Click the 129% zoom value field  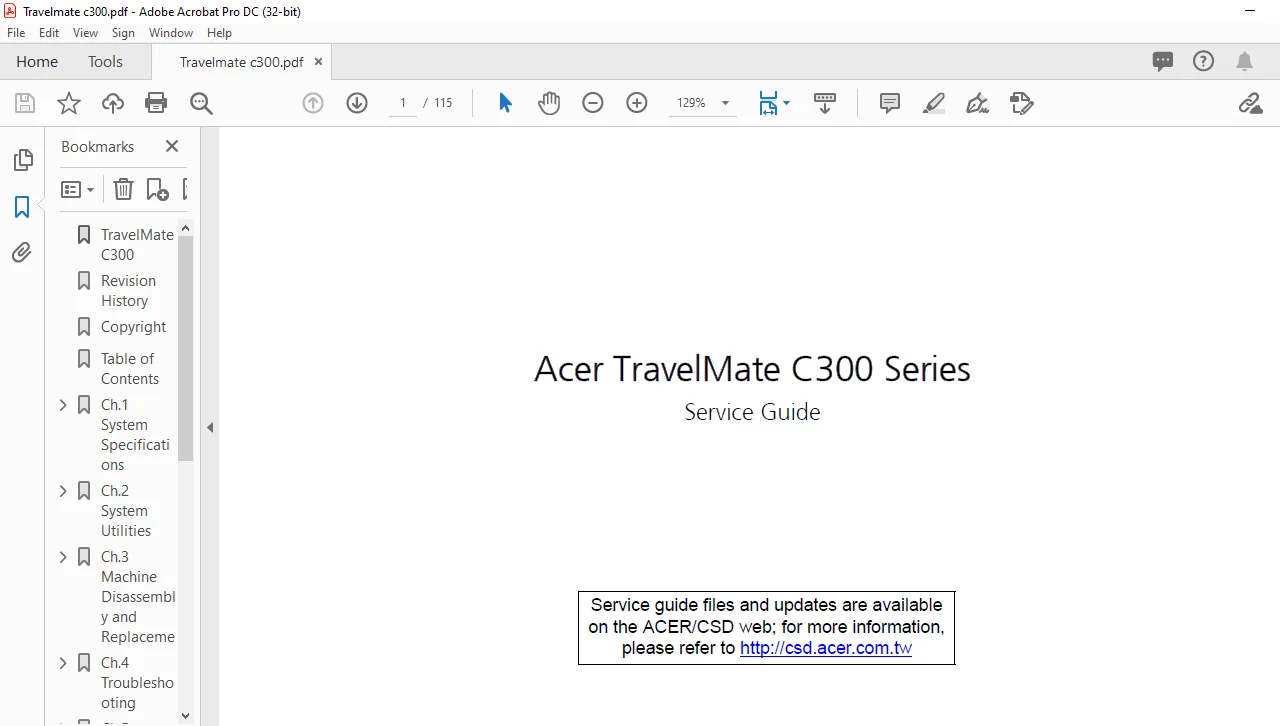pos(691,103)
